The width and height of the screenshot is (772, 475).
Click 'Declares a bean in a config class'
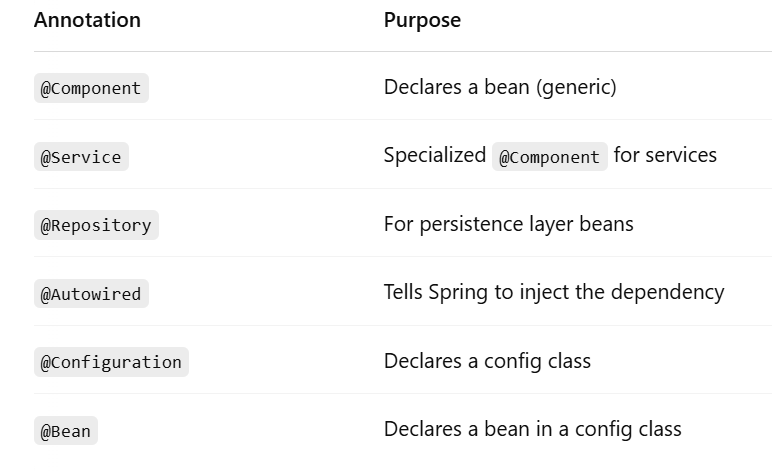point(533,429)
